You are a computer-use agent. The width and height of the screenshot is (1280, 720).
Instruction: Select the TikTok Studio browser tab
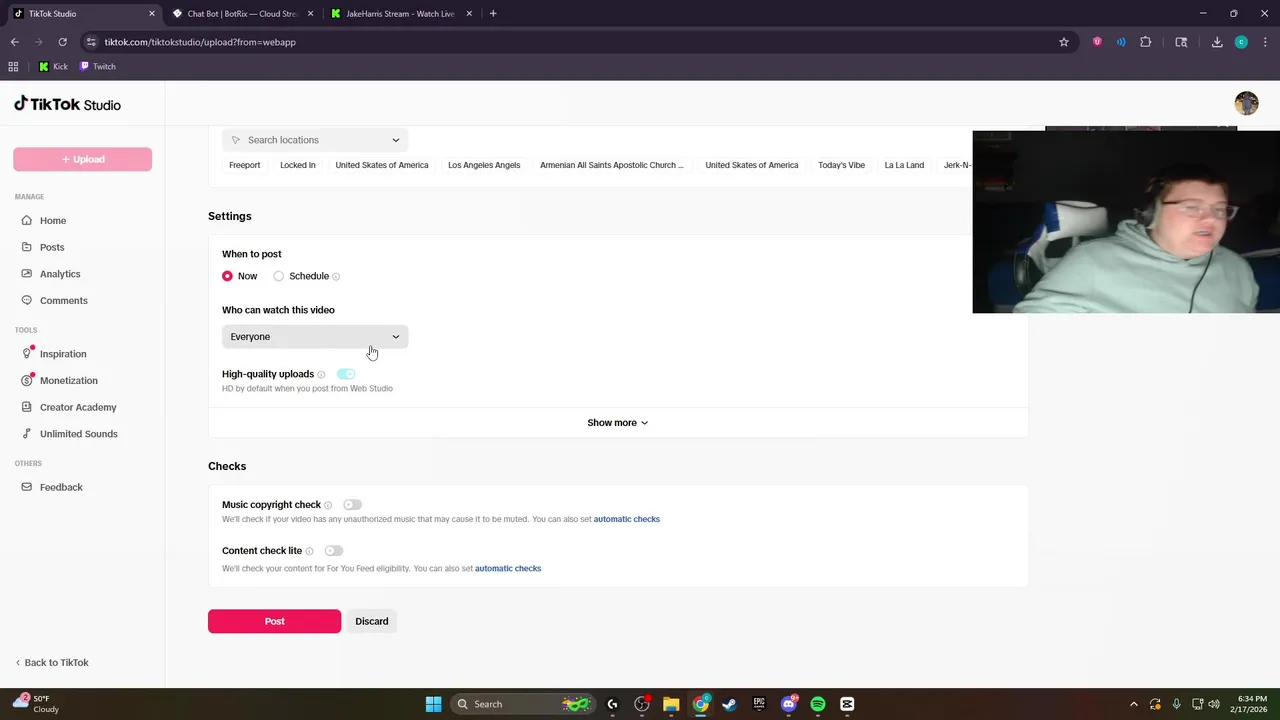point(83,14)
